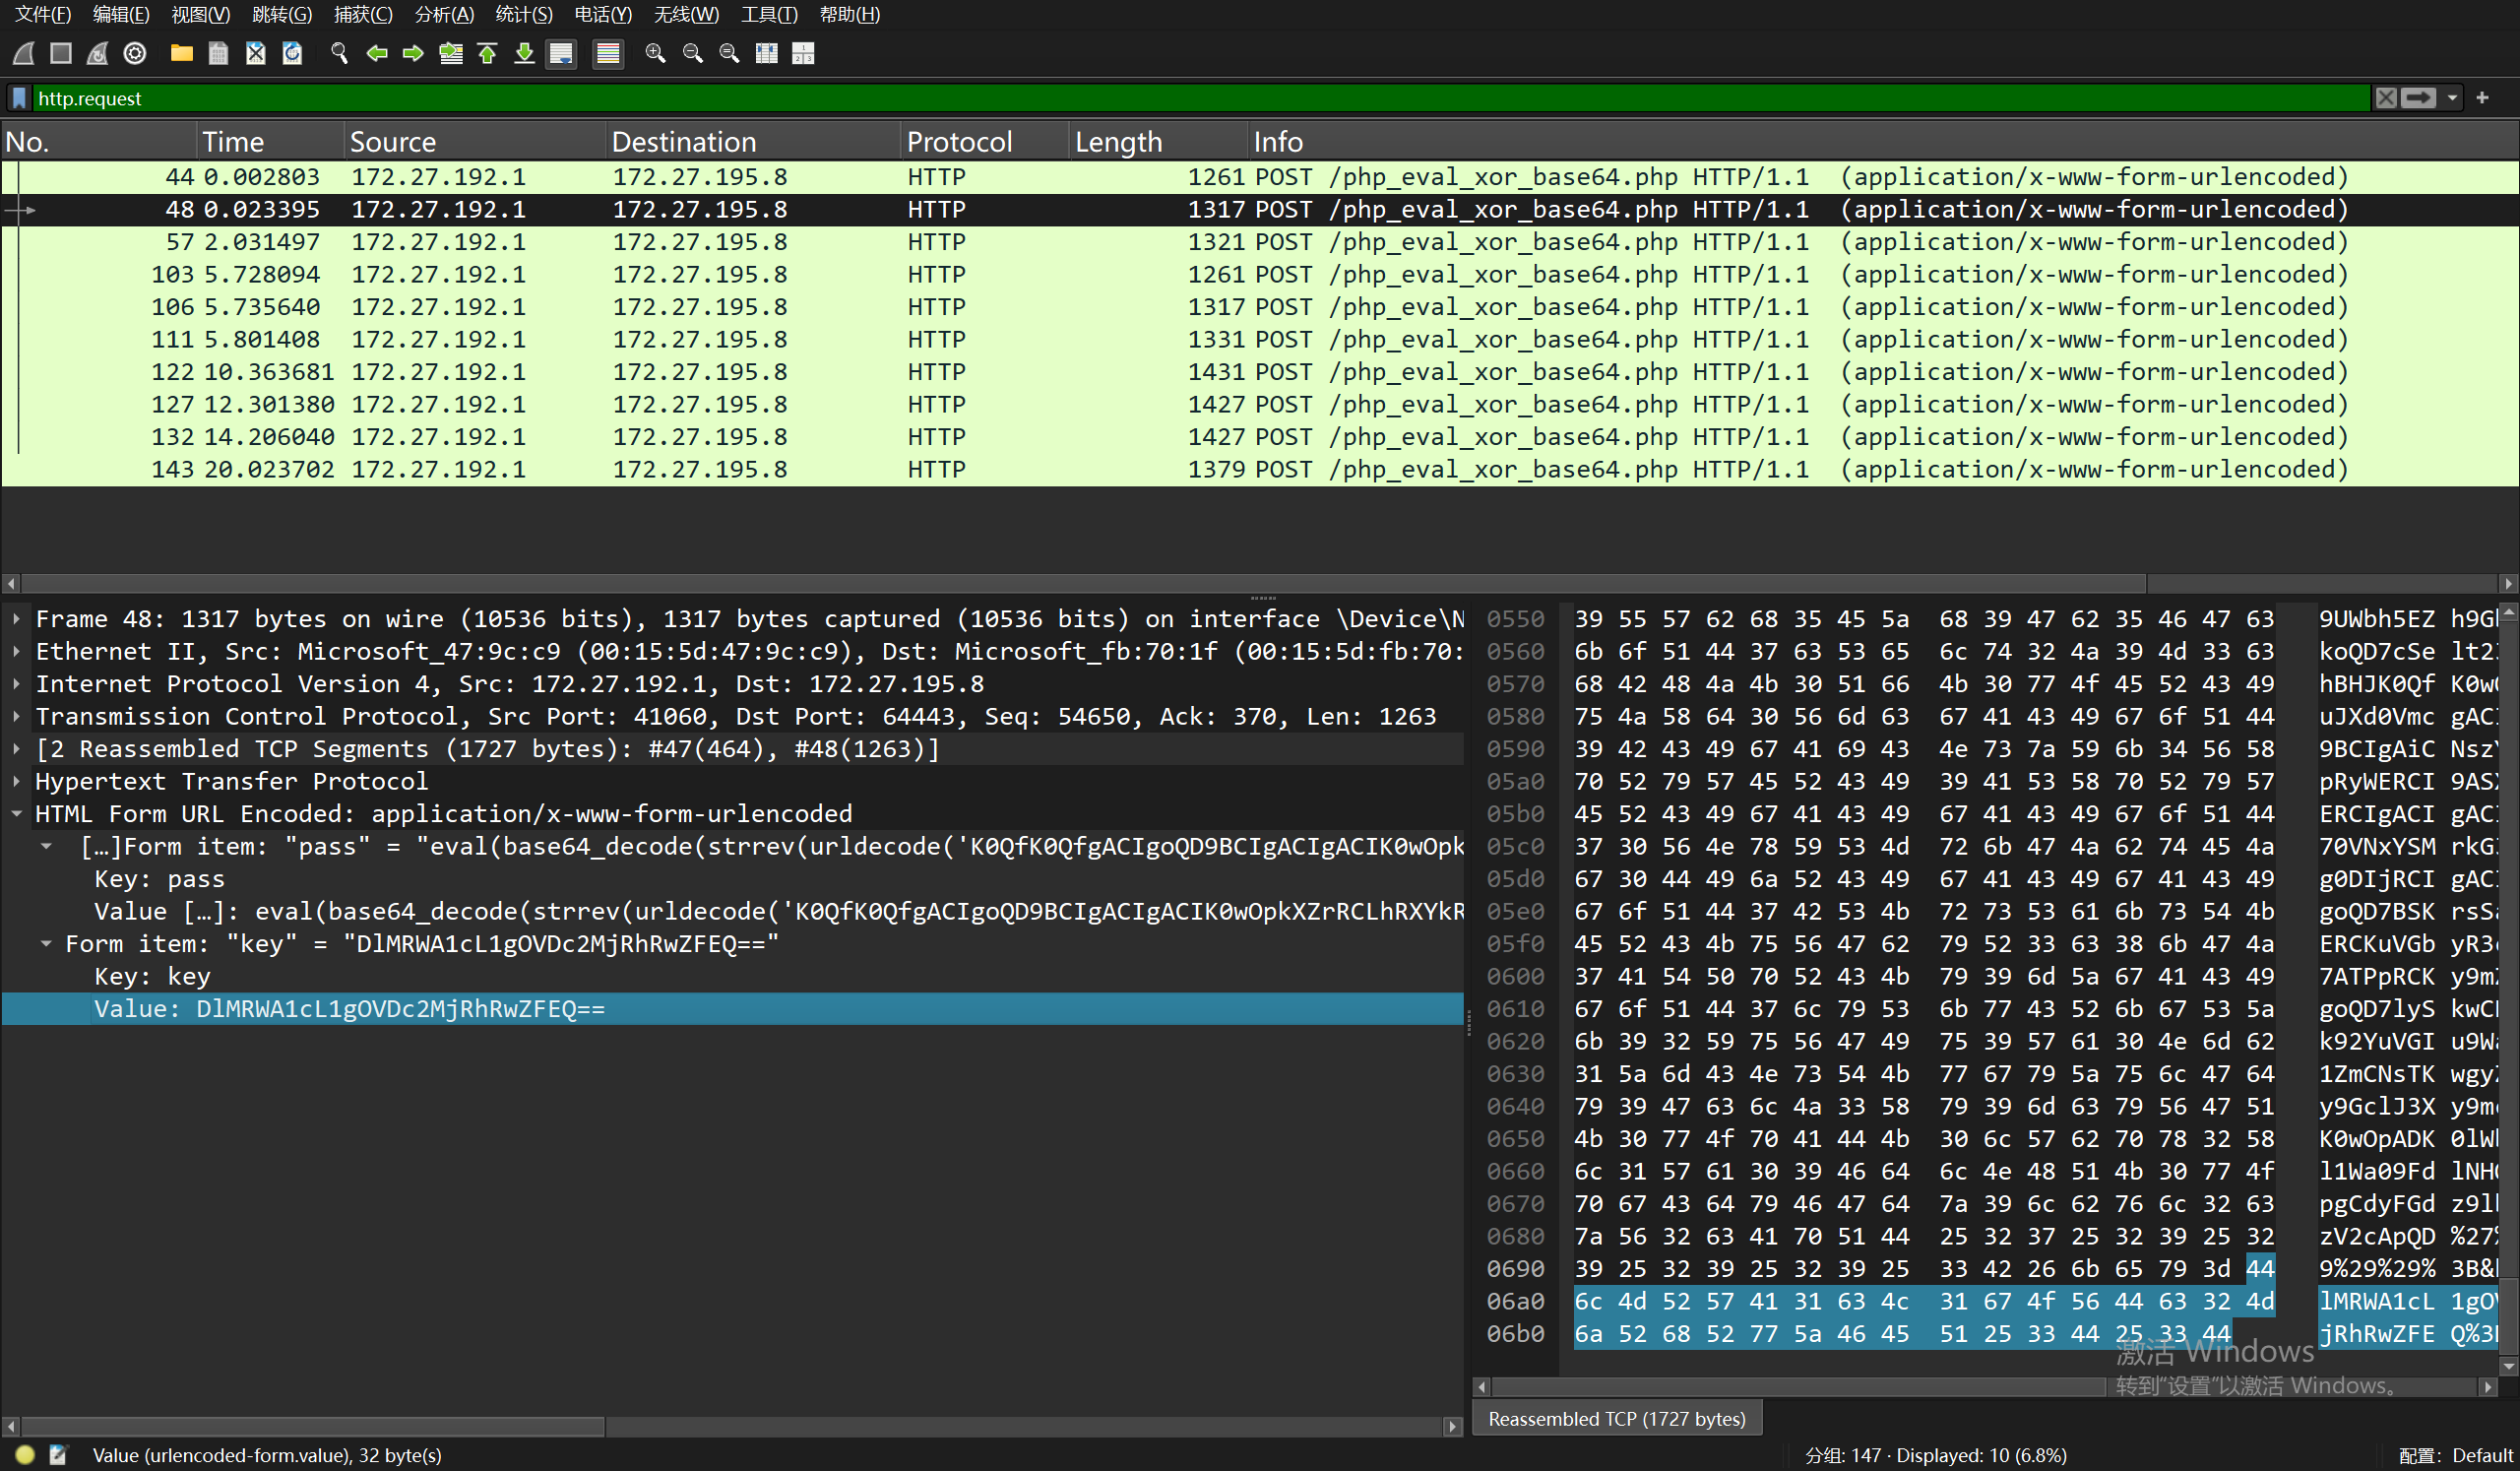This screenshot has height=1471, width=2520.
Task: Start a new capture with shark fin
Action: click(x=24, y=53)
